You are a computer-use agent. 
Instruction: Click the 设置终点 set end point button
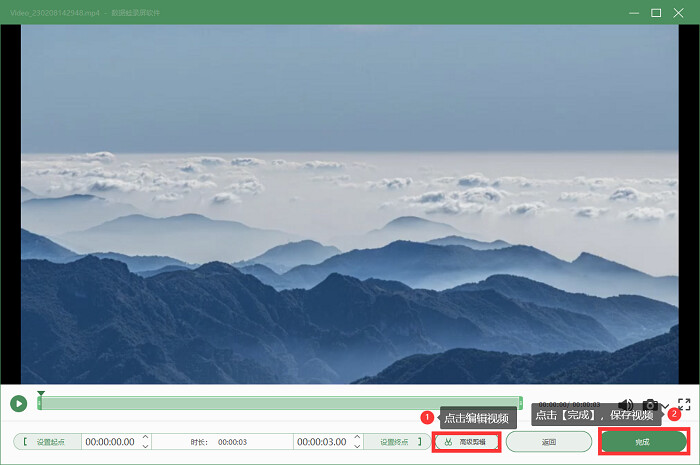point(397,442)
